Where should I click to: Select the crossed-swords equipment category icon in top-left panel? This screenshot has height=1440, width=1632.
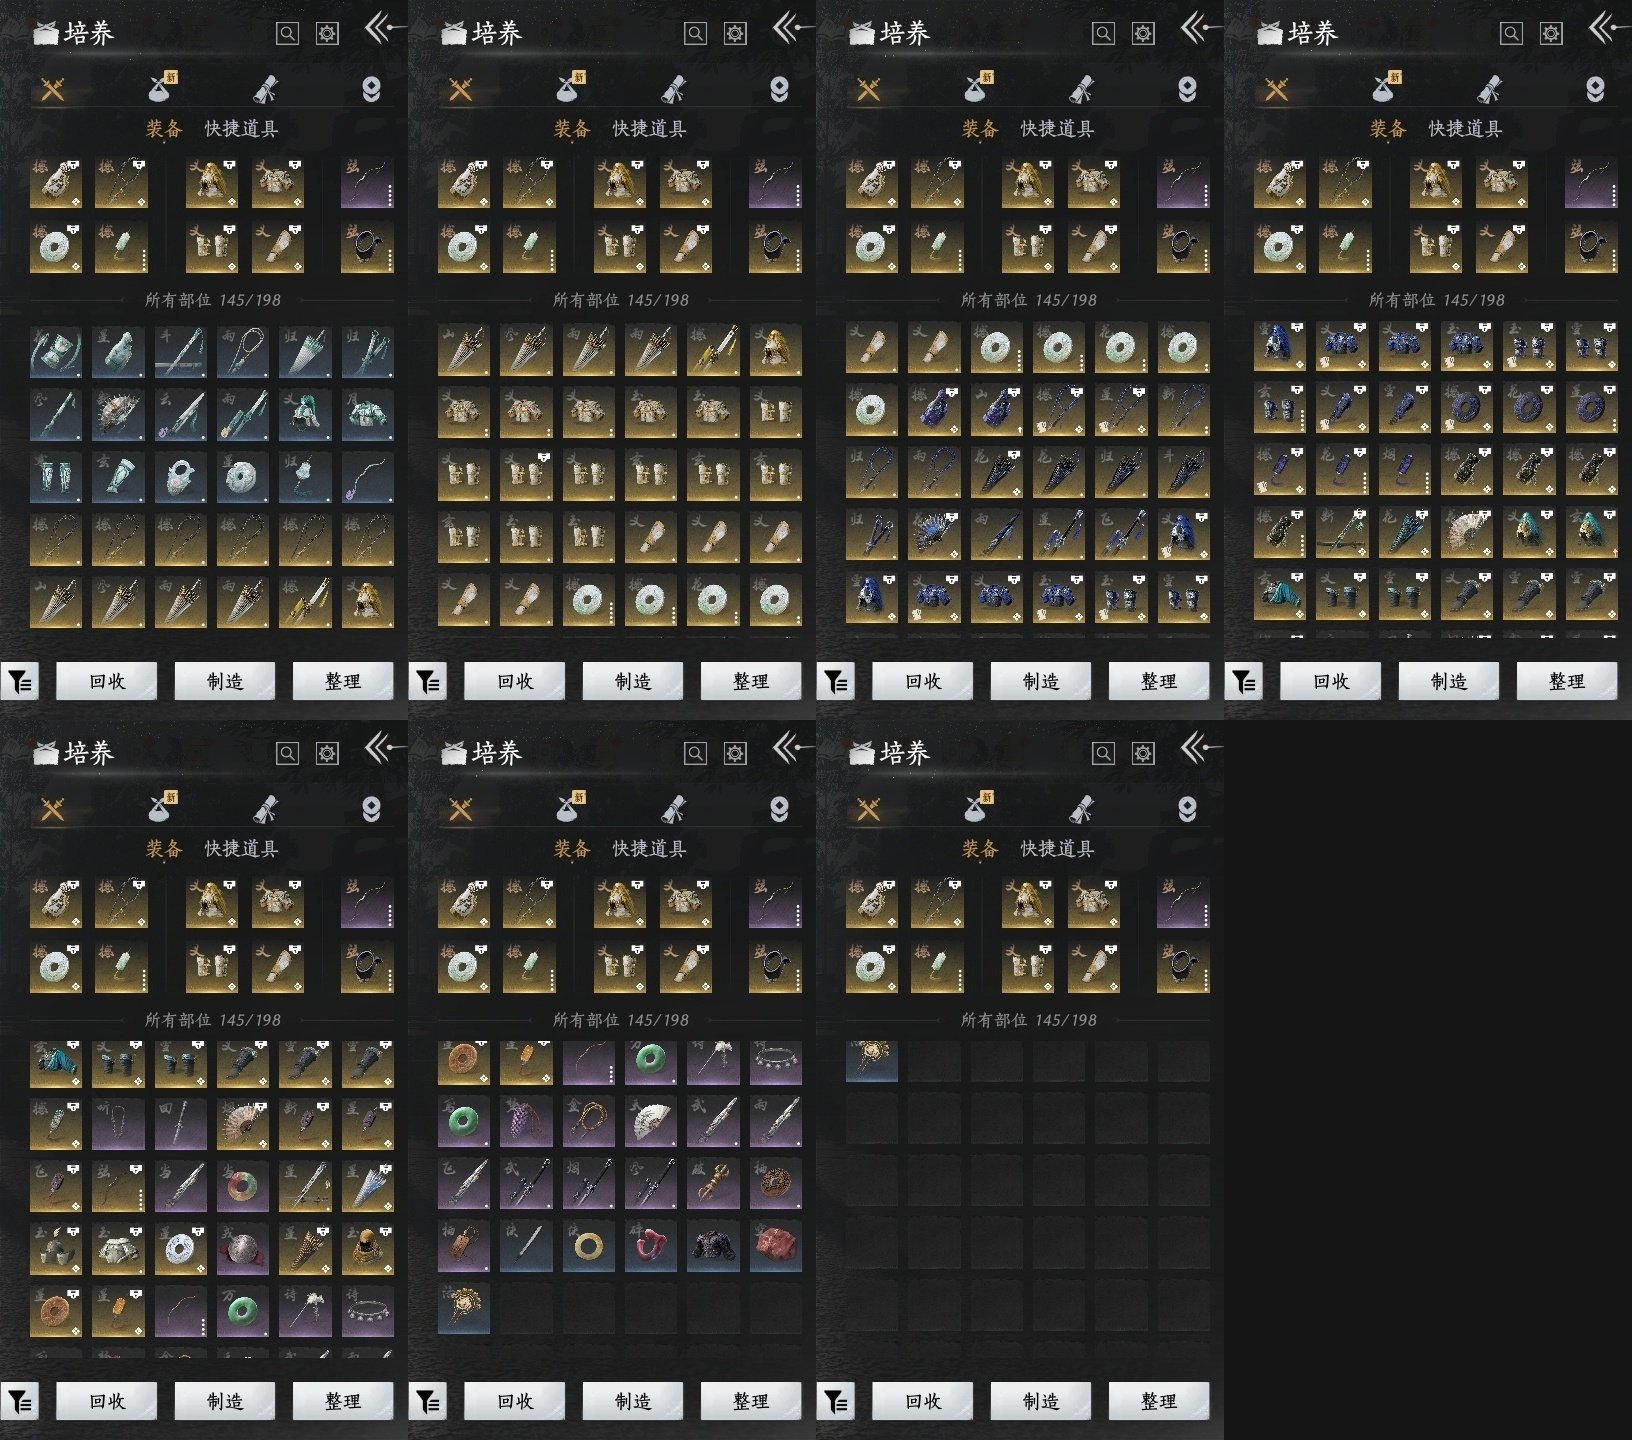pos(52,90)
